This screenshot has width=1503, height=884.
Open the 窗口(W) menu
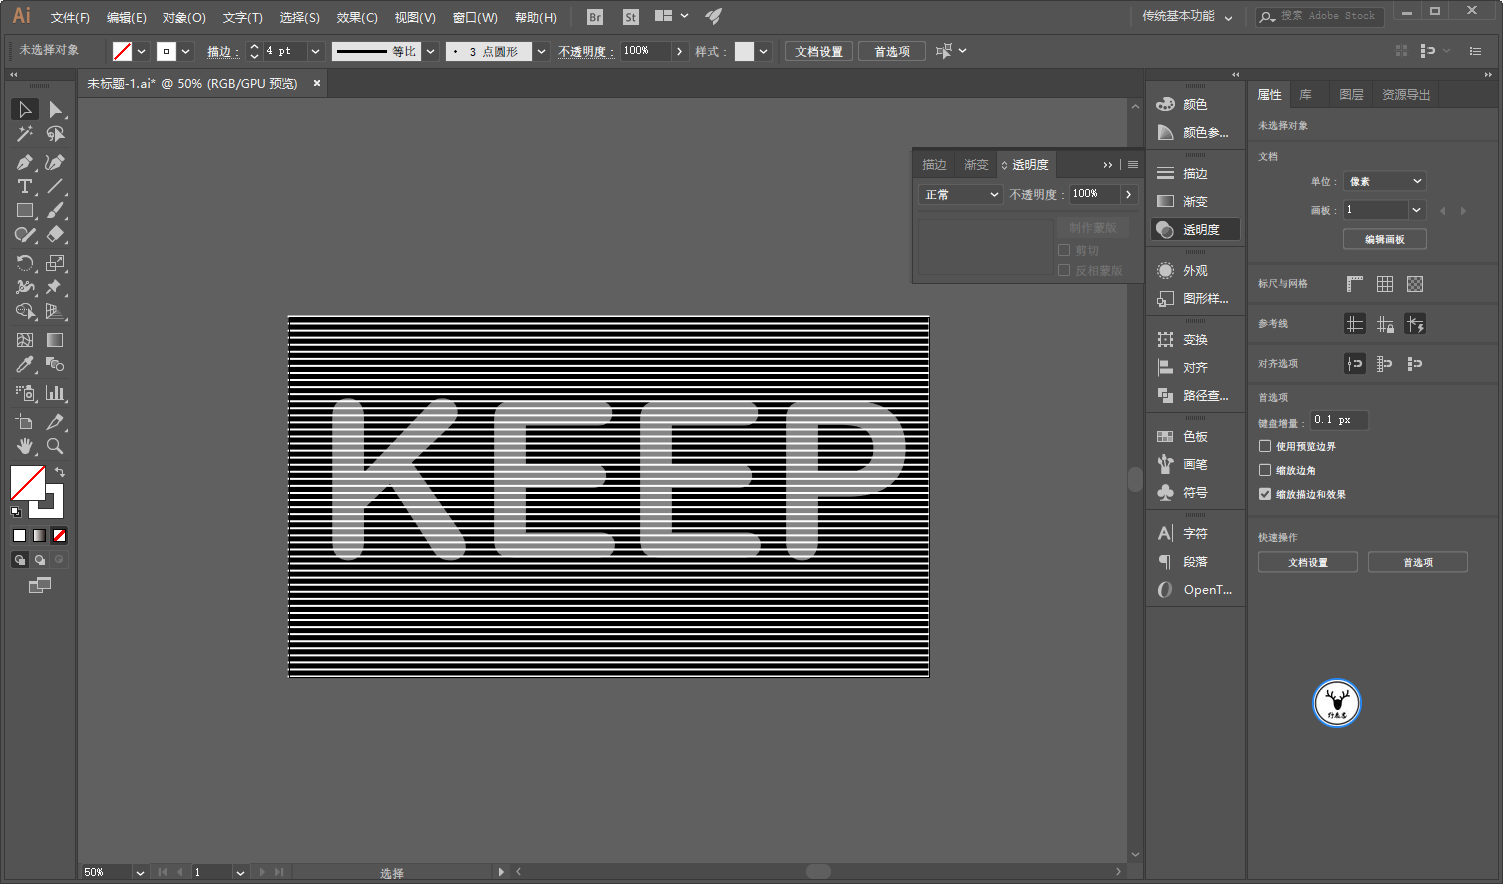click(475, 17)
